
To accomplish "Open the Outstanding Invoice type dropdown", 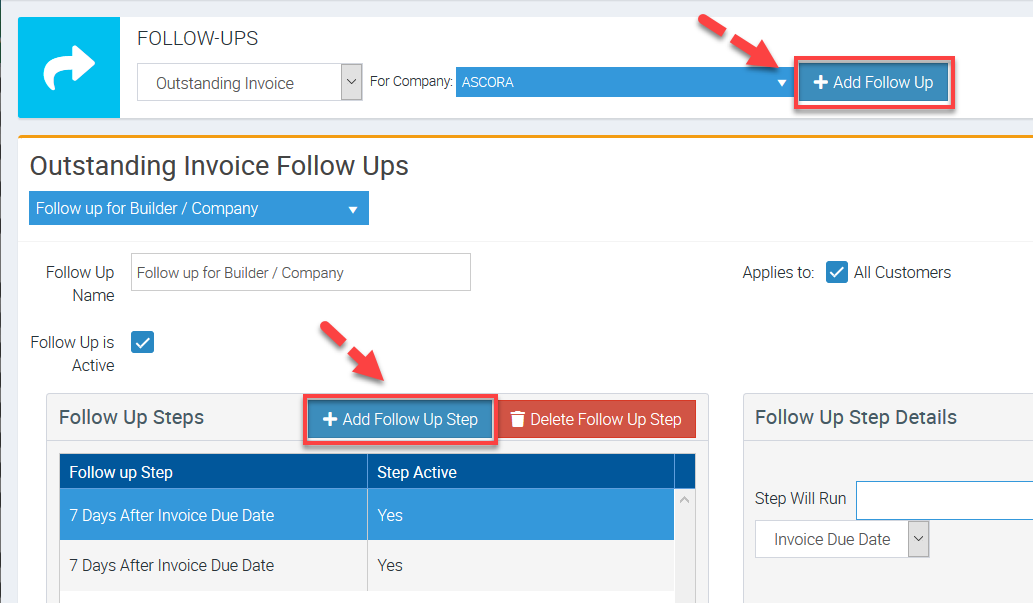I will click(x=351, y=83).
